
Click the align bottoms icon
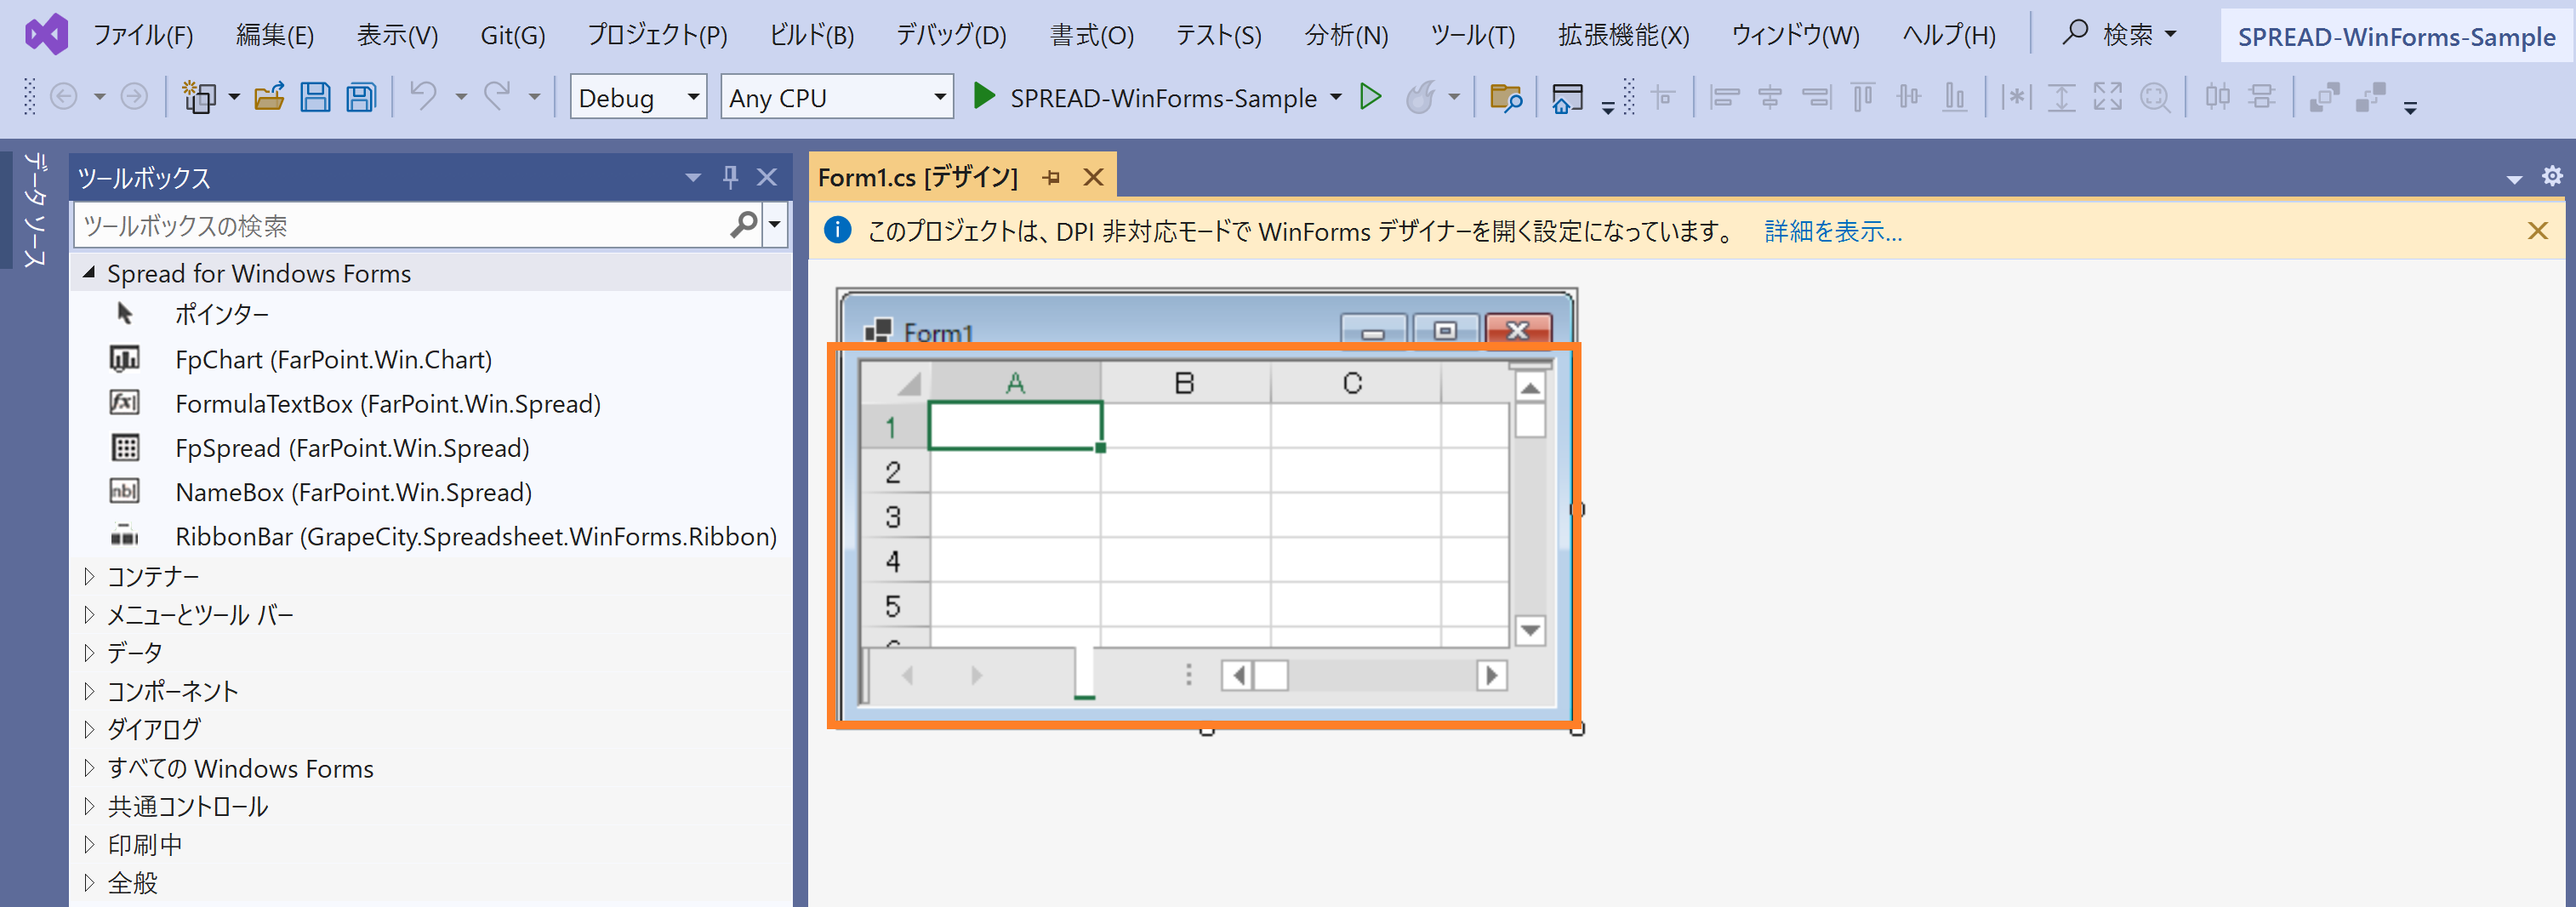click(x=1954, y=97)
